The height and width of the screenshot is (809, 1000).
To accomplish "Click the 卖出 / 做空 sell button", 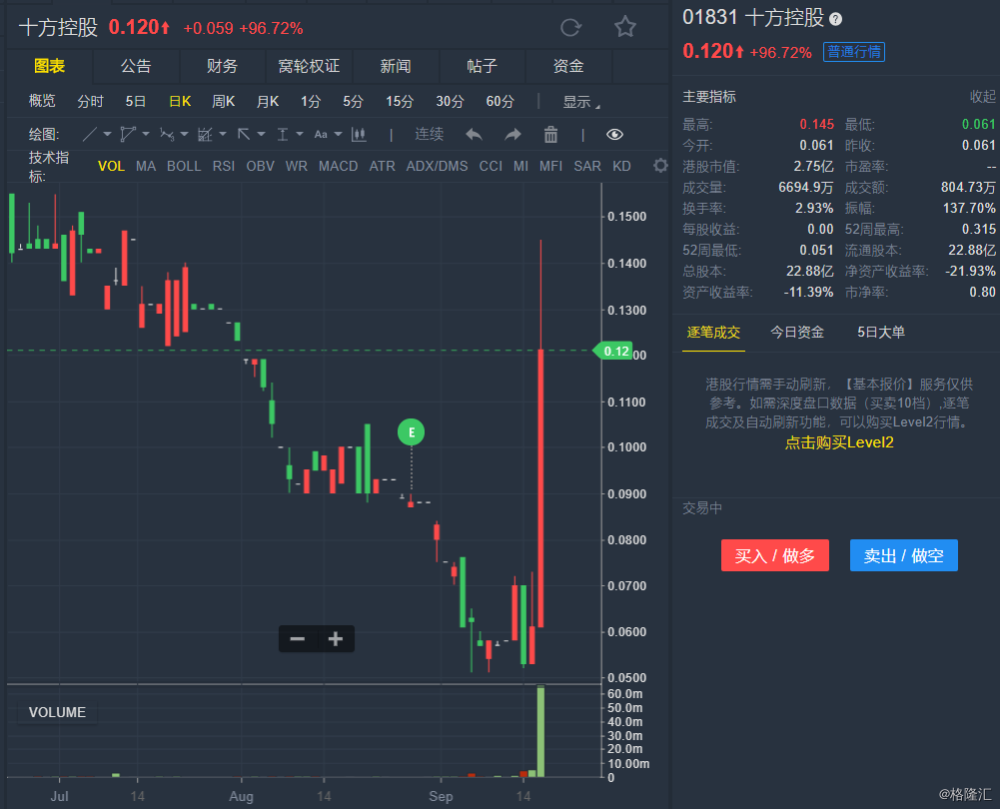I will pos(904,555).
